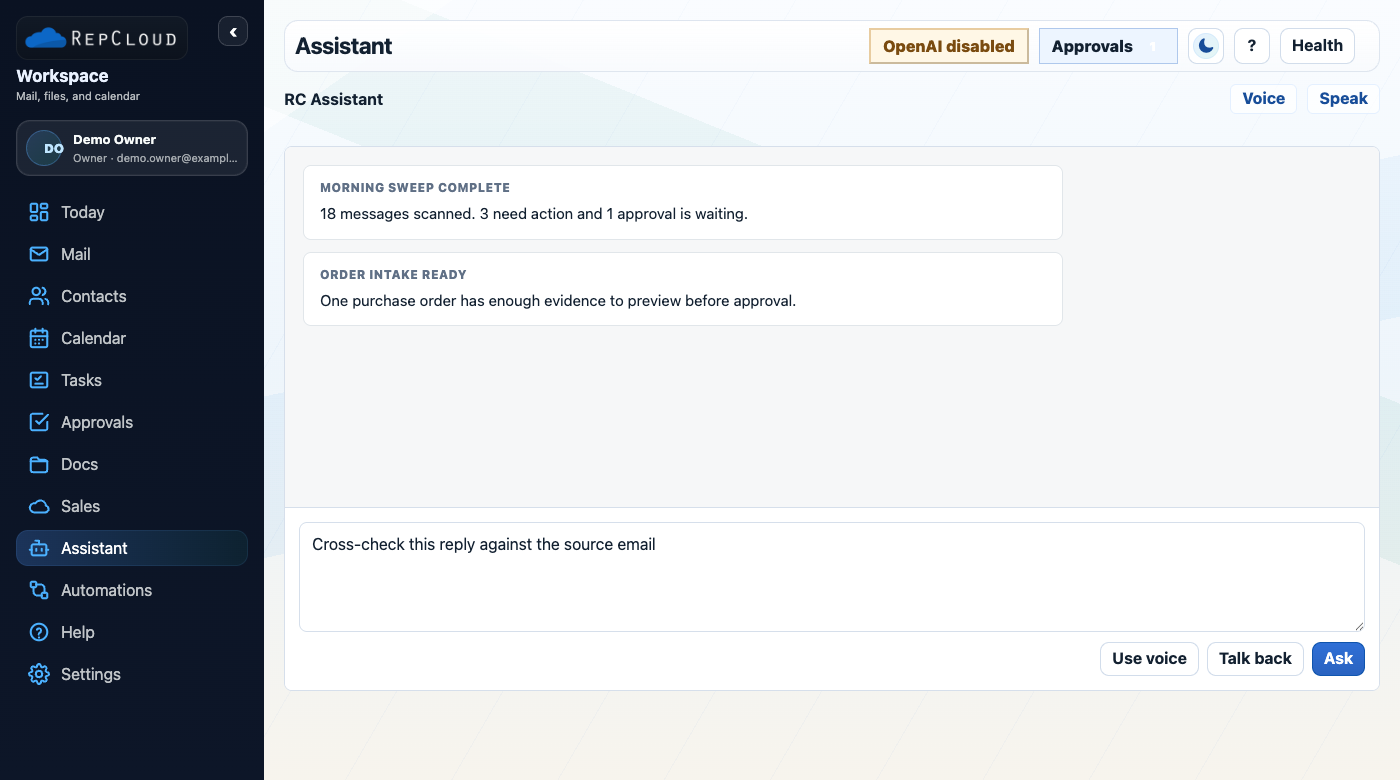Click the Health button
The width and height of the screenshot is (1400, 780).
point(1317,46)
